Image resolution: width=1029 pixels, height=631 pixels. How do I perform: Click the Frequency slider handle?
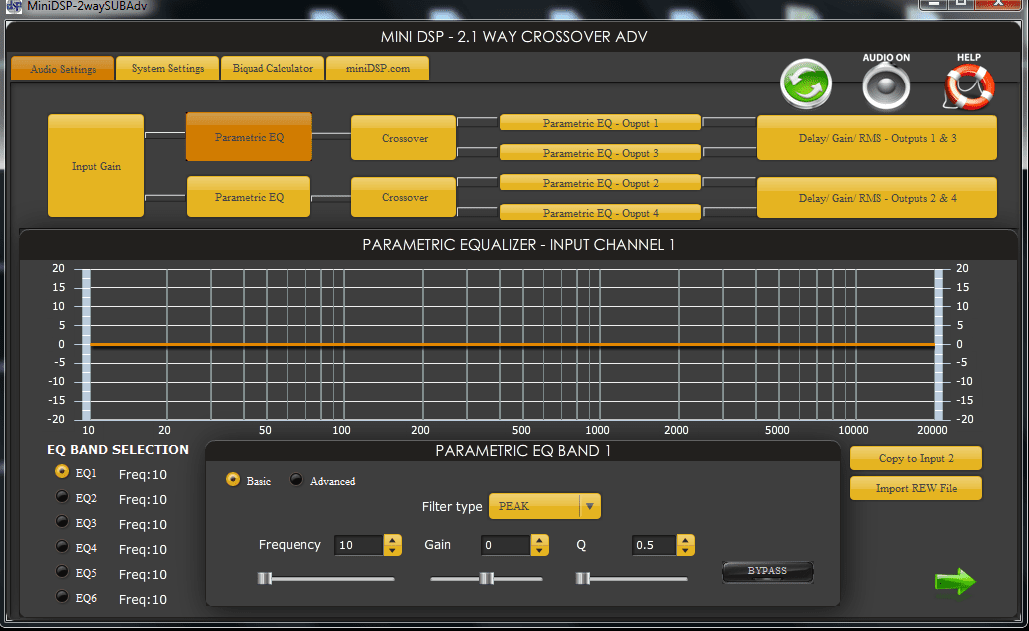pyautogui.click(x=264, y=579)
